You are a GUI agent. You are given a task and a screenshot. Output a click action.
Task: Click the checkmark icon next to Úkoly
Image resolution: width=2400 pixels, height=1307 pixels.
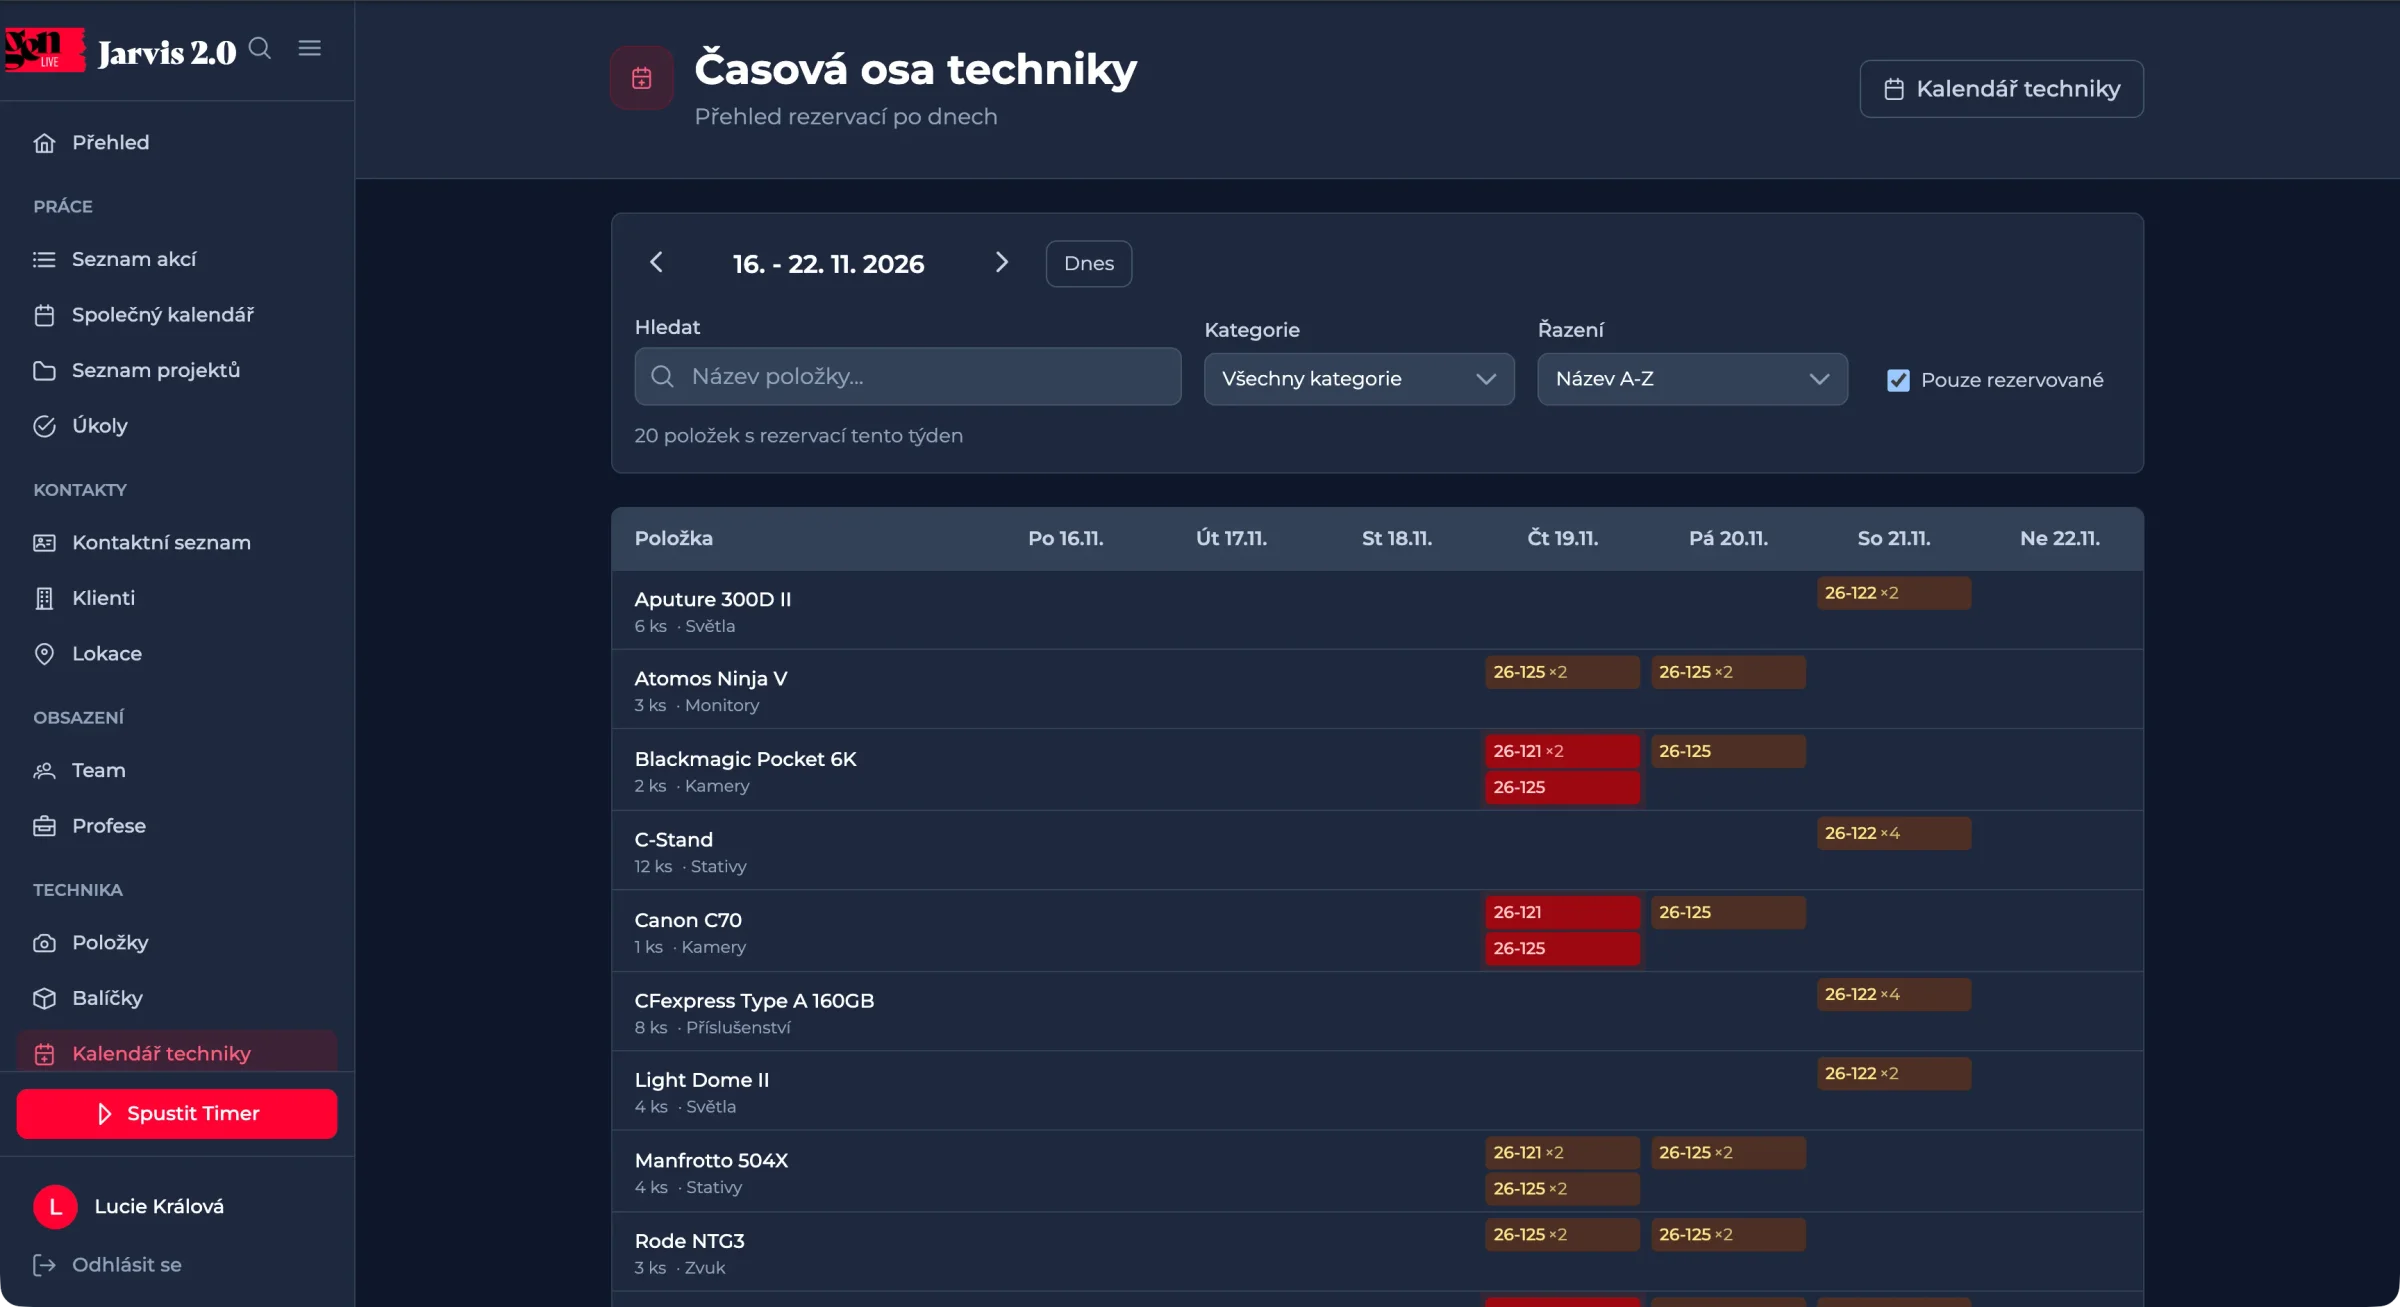point(44,426)
